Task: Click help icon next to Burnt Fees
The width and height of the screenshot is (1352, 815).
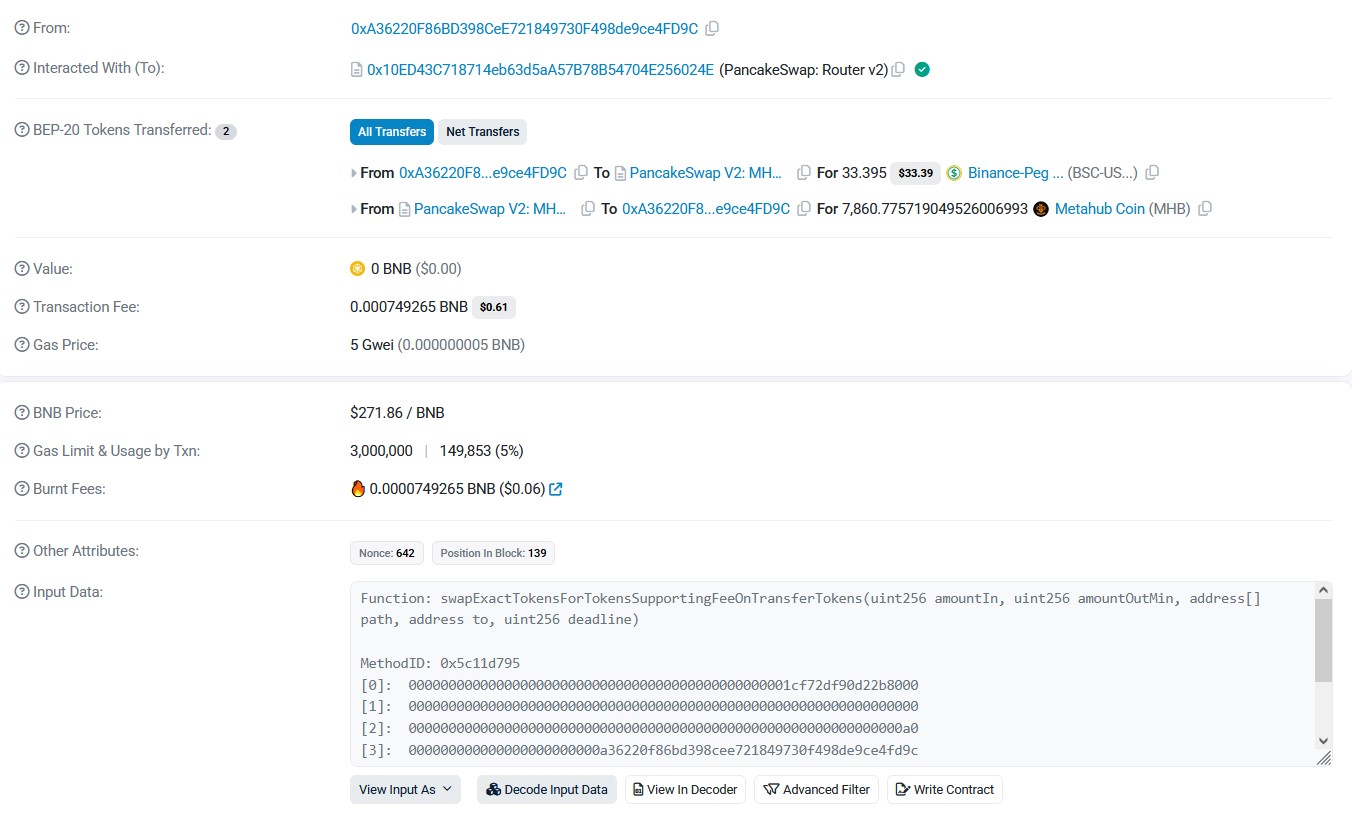Action: pos(22,489)
